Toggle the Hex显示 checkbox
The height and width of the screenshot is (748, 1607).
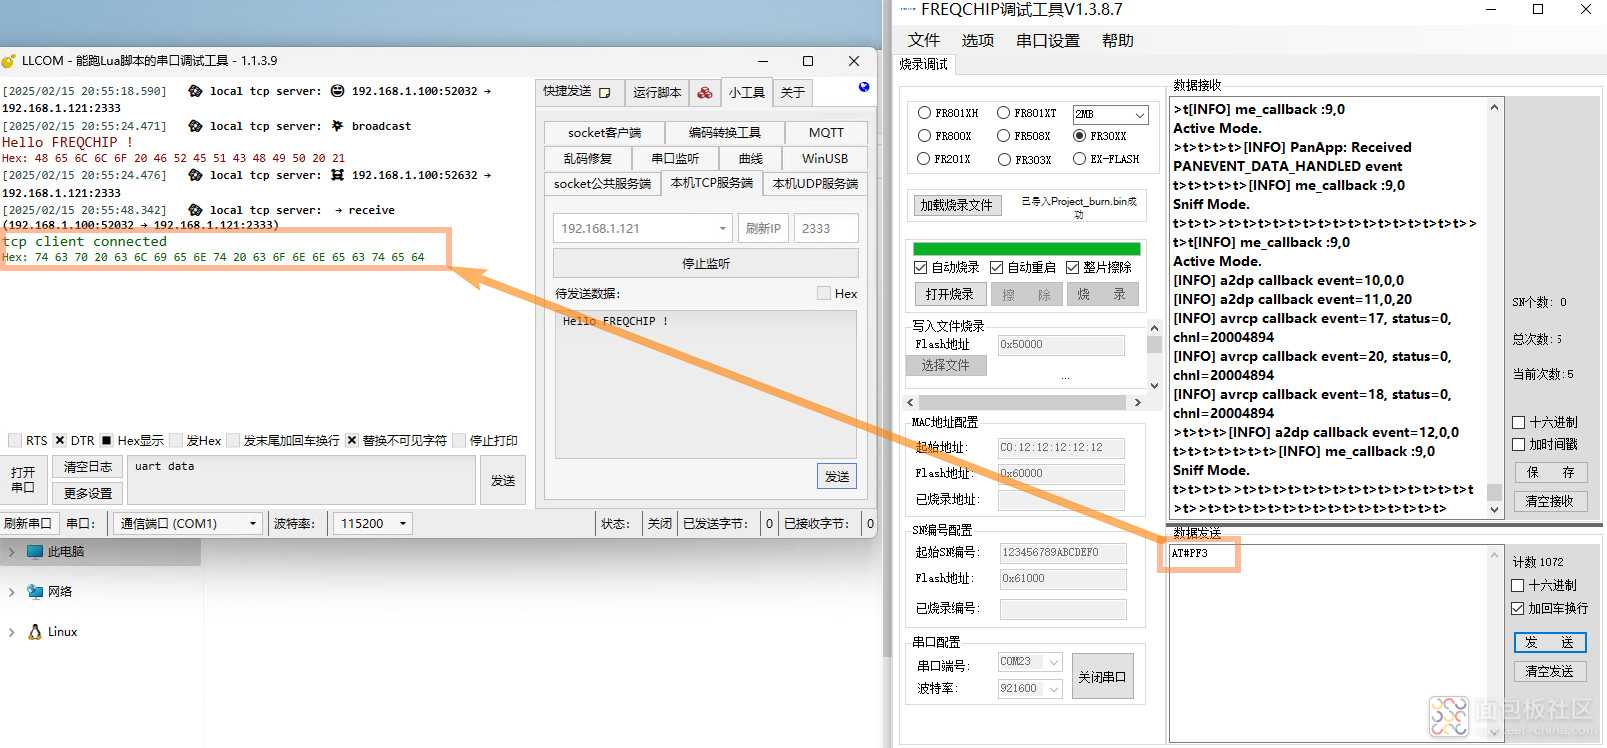[107, 440]
